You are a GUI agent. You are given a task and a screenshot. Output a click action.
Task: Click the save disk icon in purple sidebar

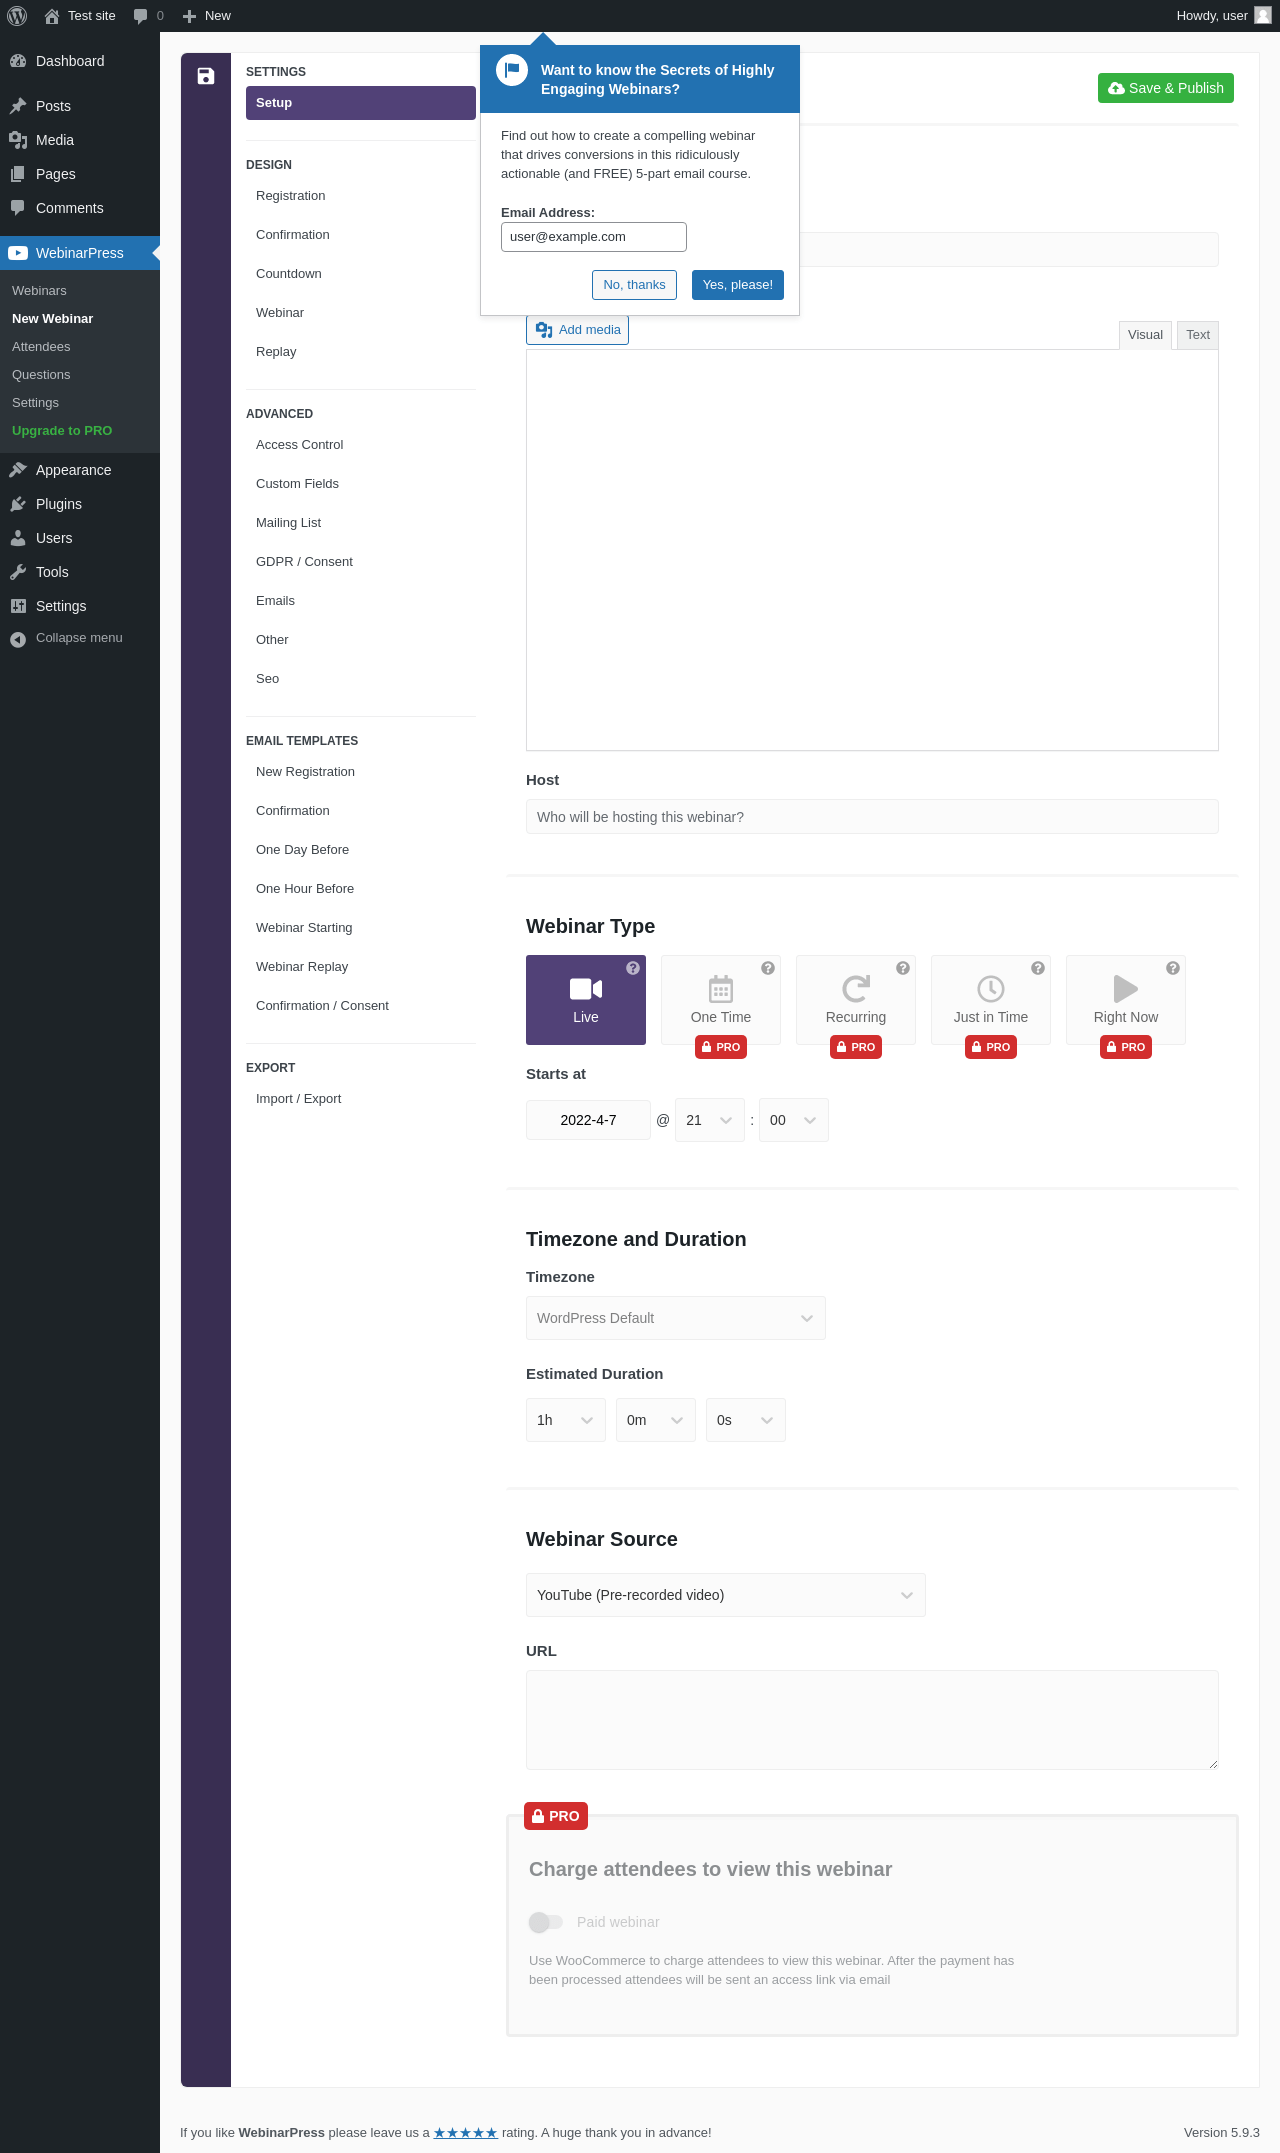(x=206, y=77)
